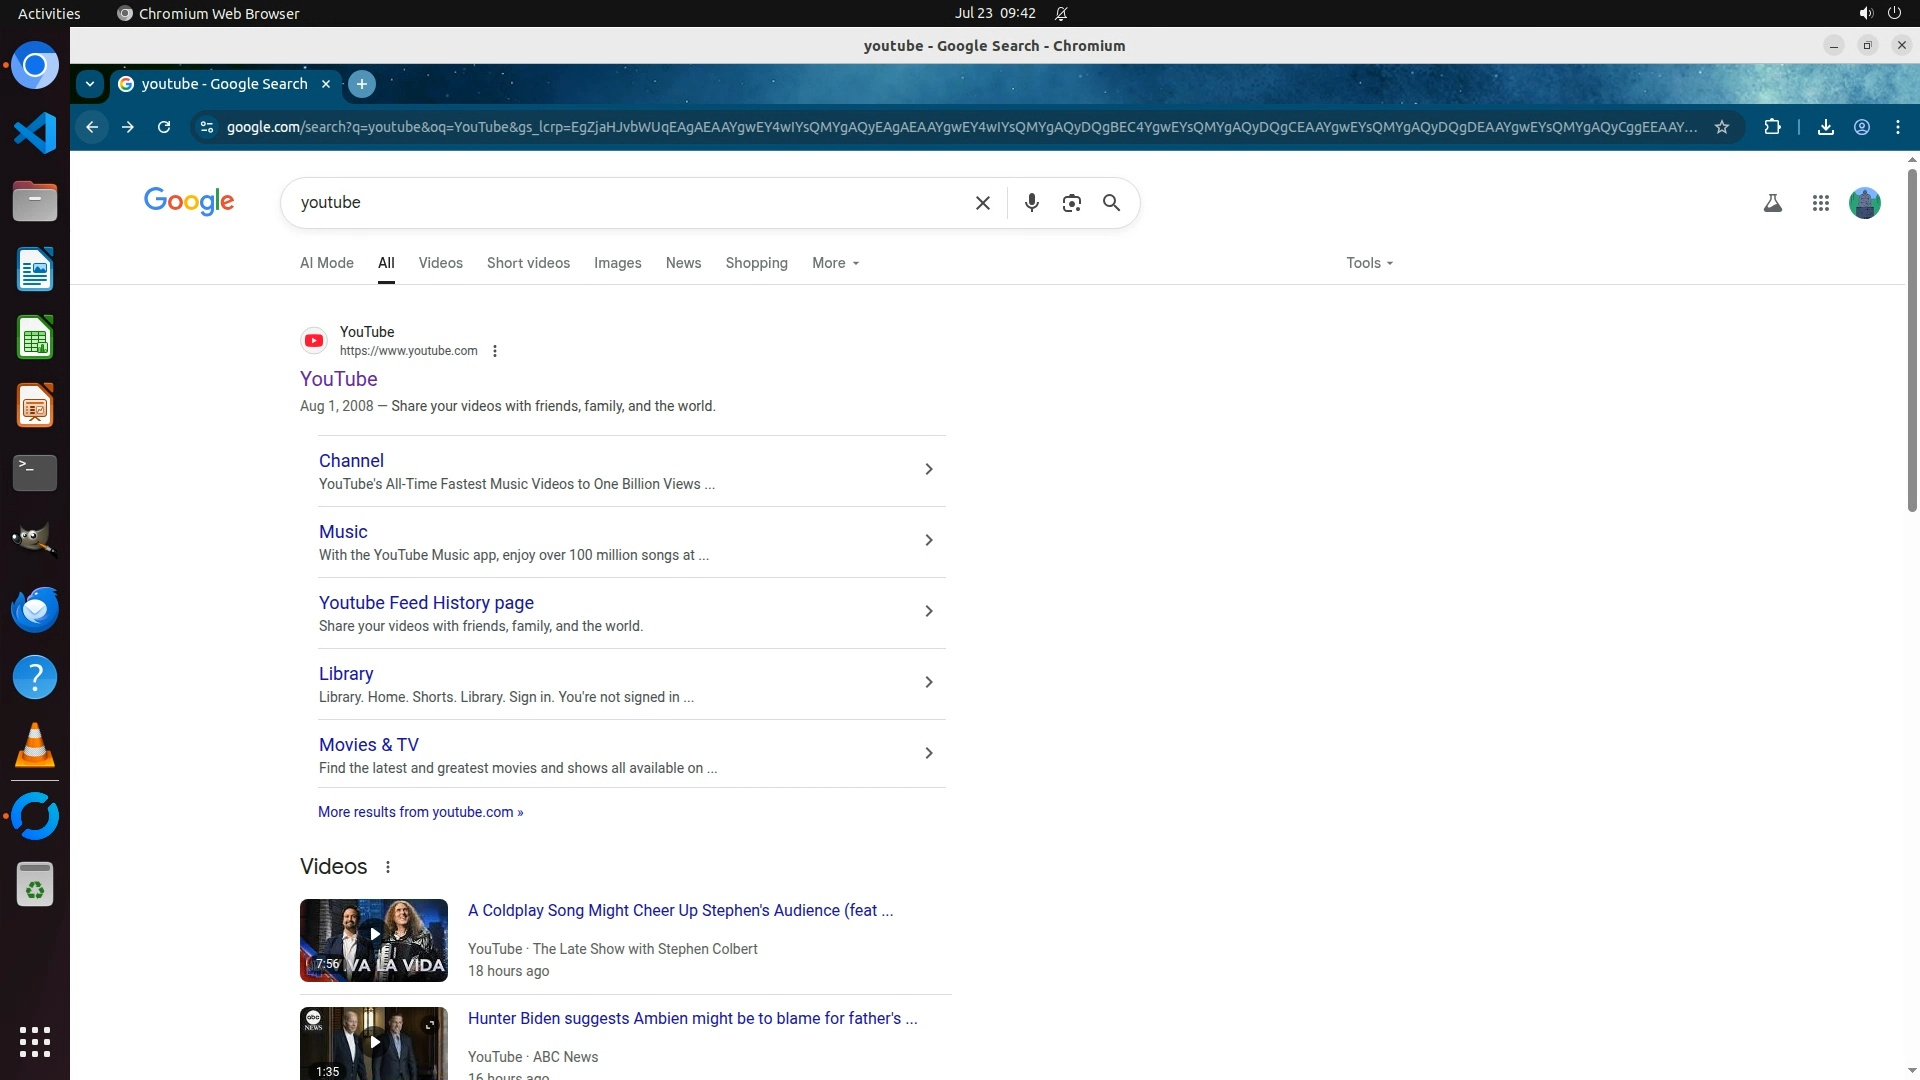1920x1080 pixels.
Task: Launch VLC from the dock
Action: point(35,745)
